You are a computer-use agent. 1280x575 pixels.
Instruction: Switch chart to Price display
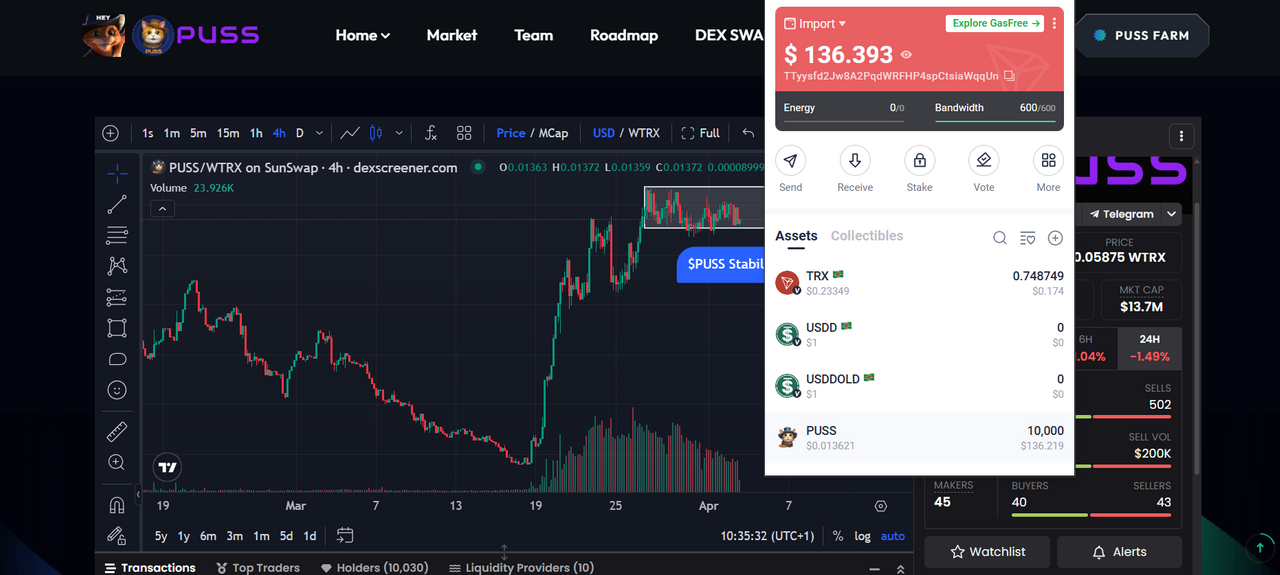(x=511, y=133)
